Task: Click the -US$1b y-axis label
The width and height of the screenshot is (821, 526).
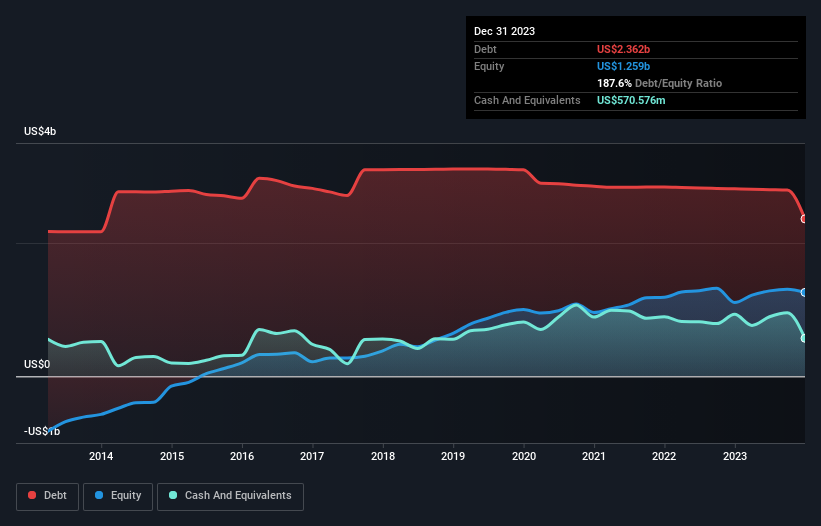Action: tap(42, 431)
